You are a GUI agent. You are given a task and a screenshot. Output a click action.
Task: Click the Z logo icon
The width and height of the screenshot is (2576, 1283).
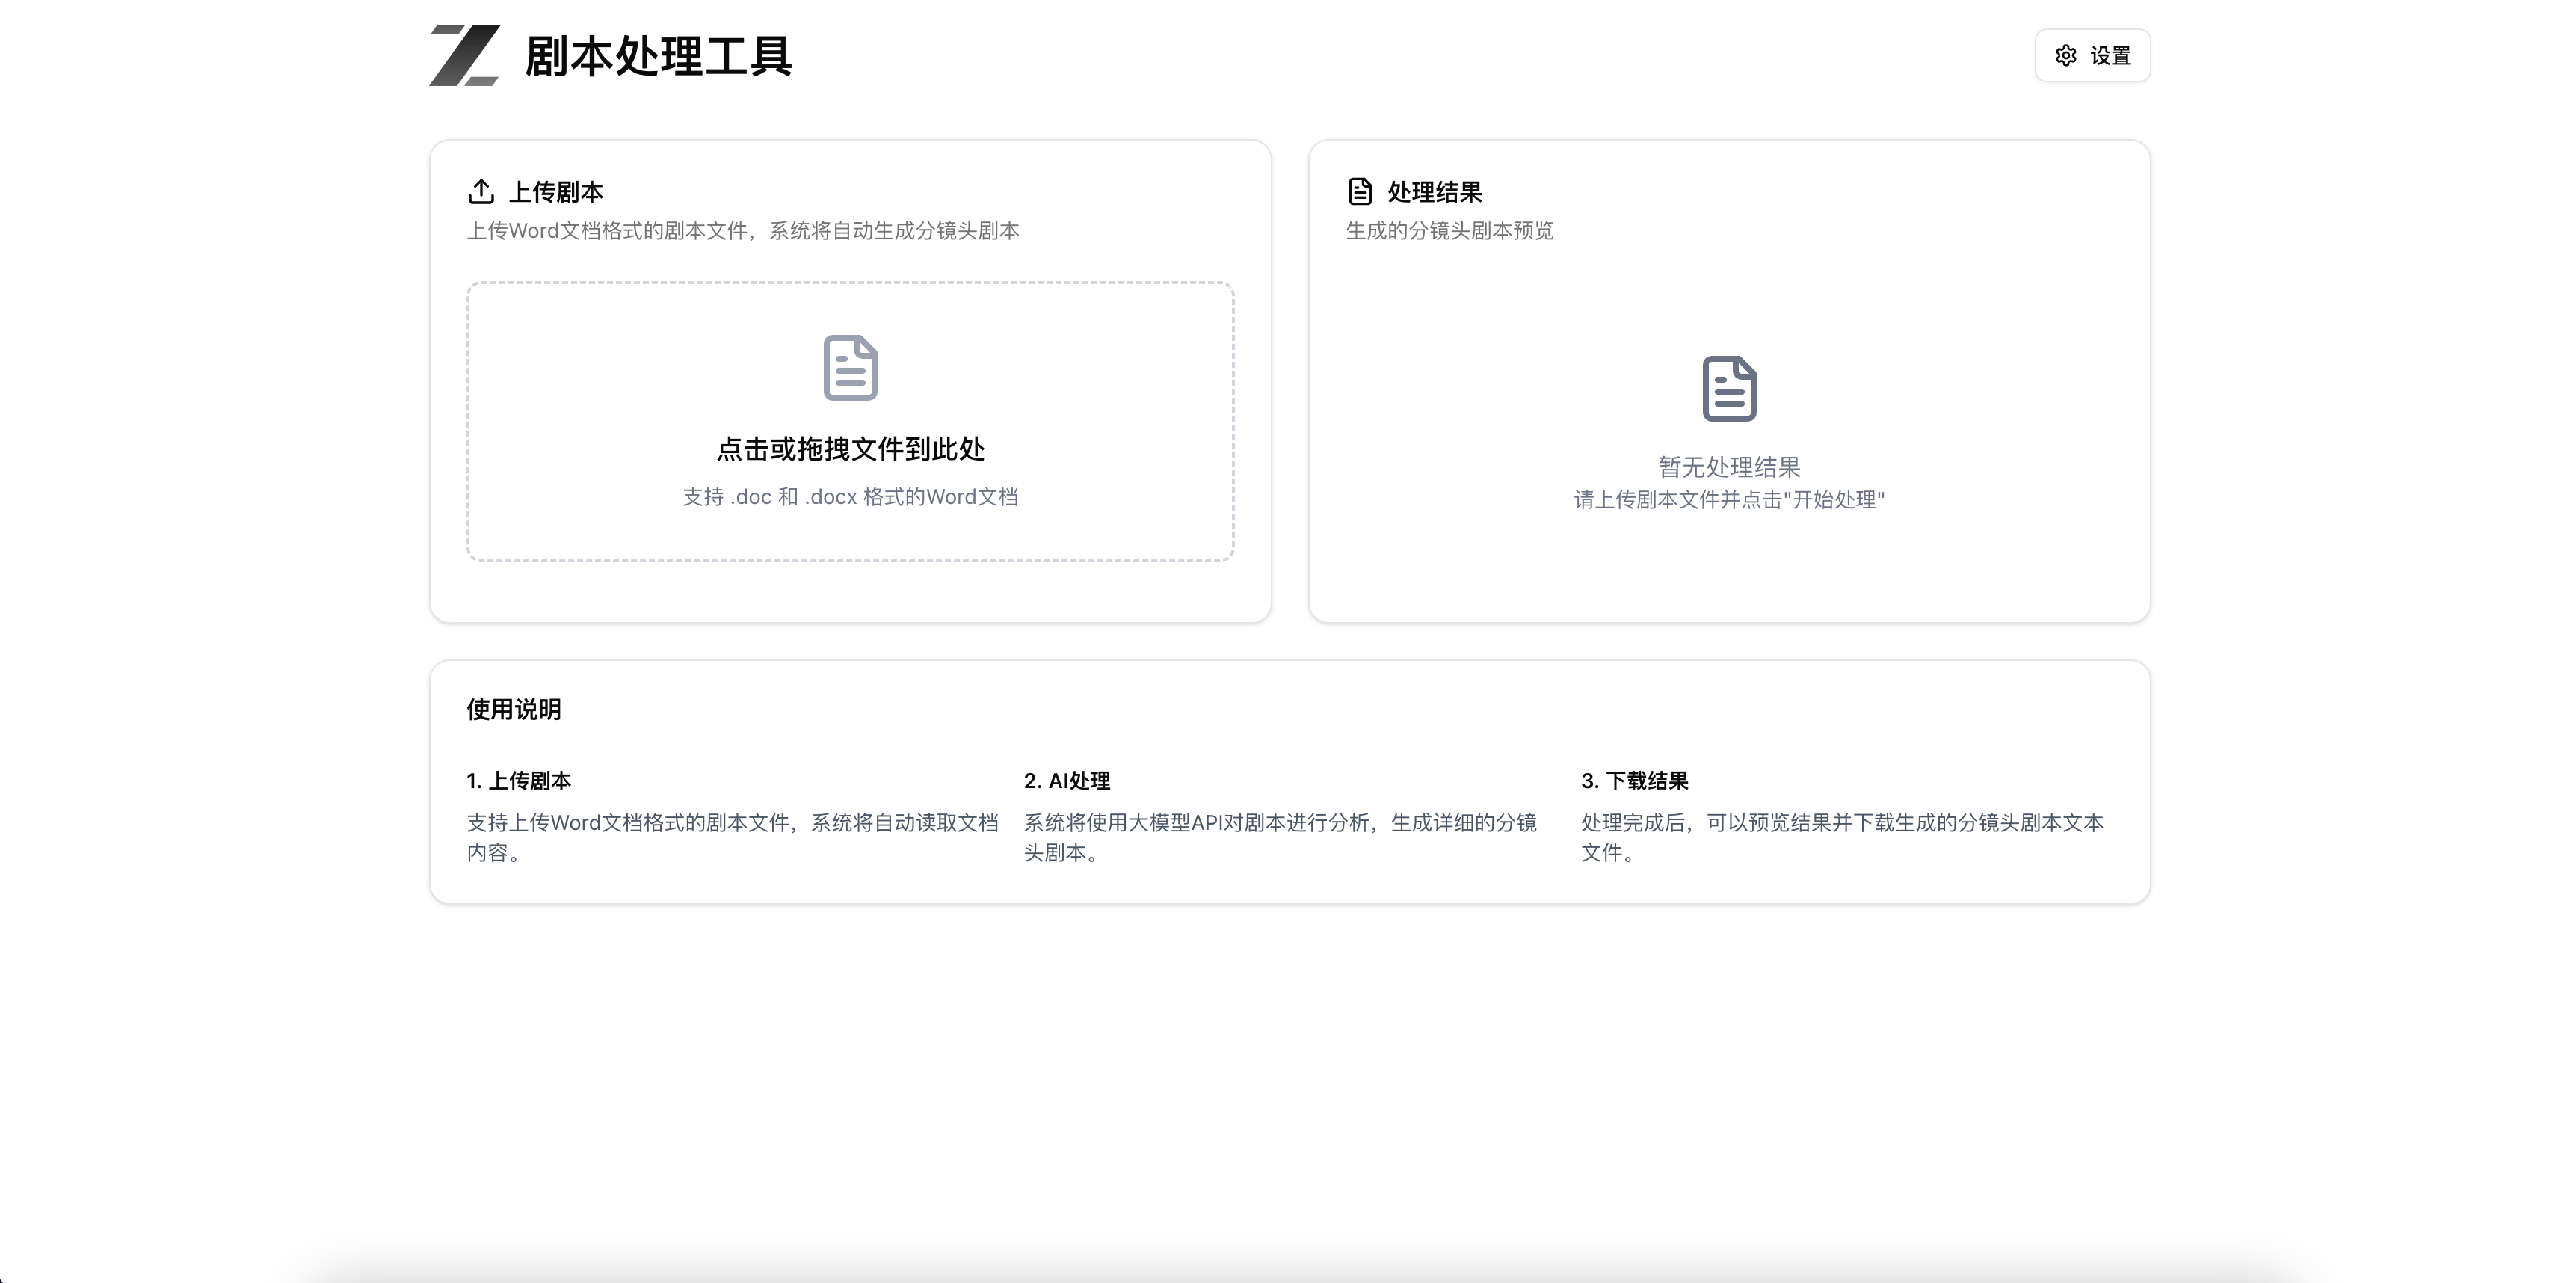(464, 55)
